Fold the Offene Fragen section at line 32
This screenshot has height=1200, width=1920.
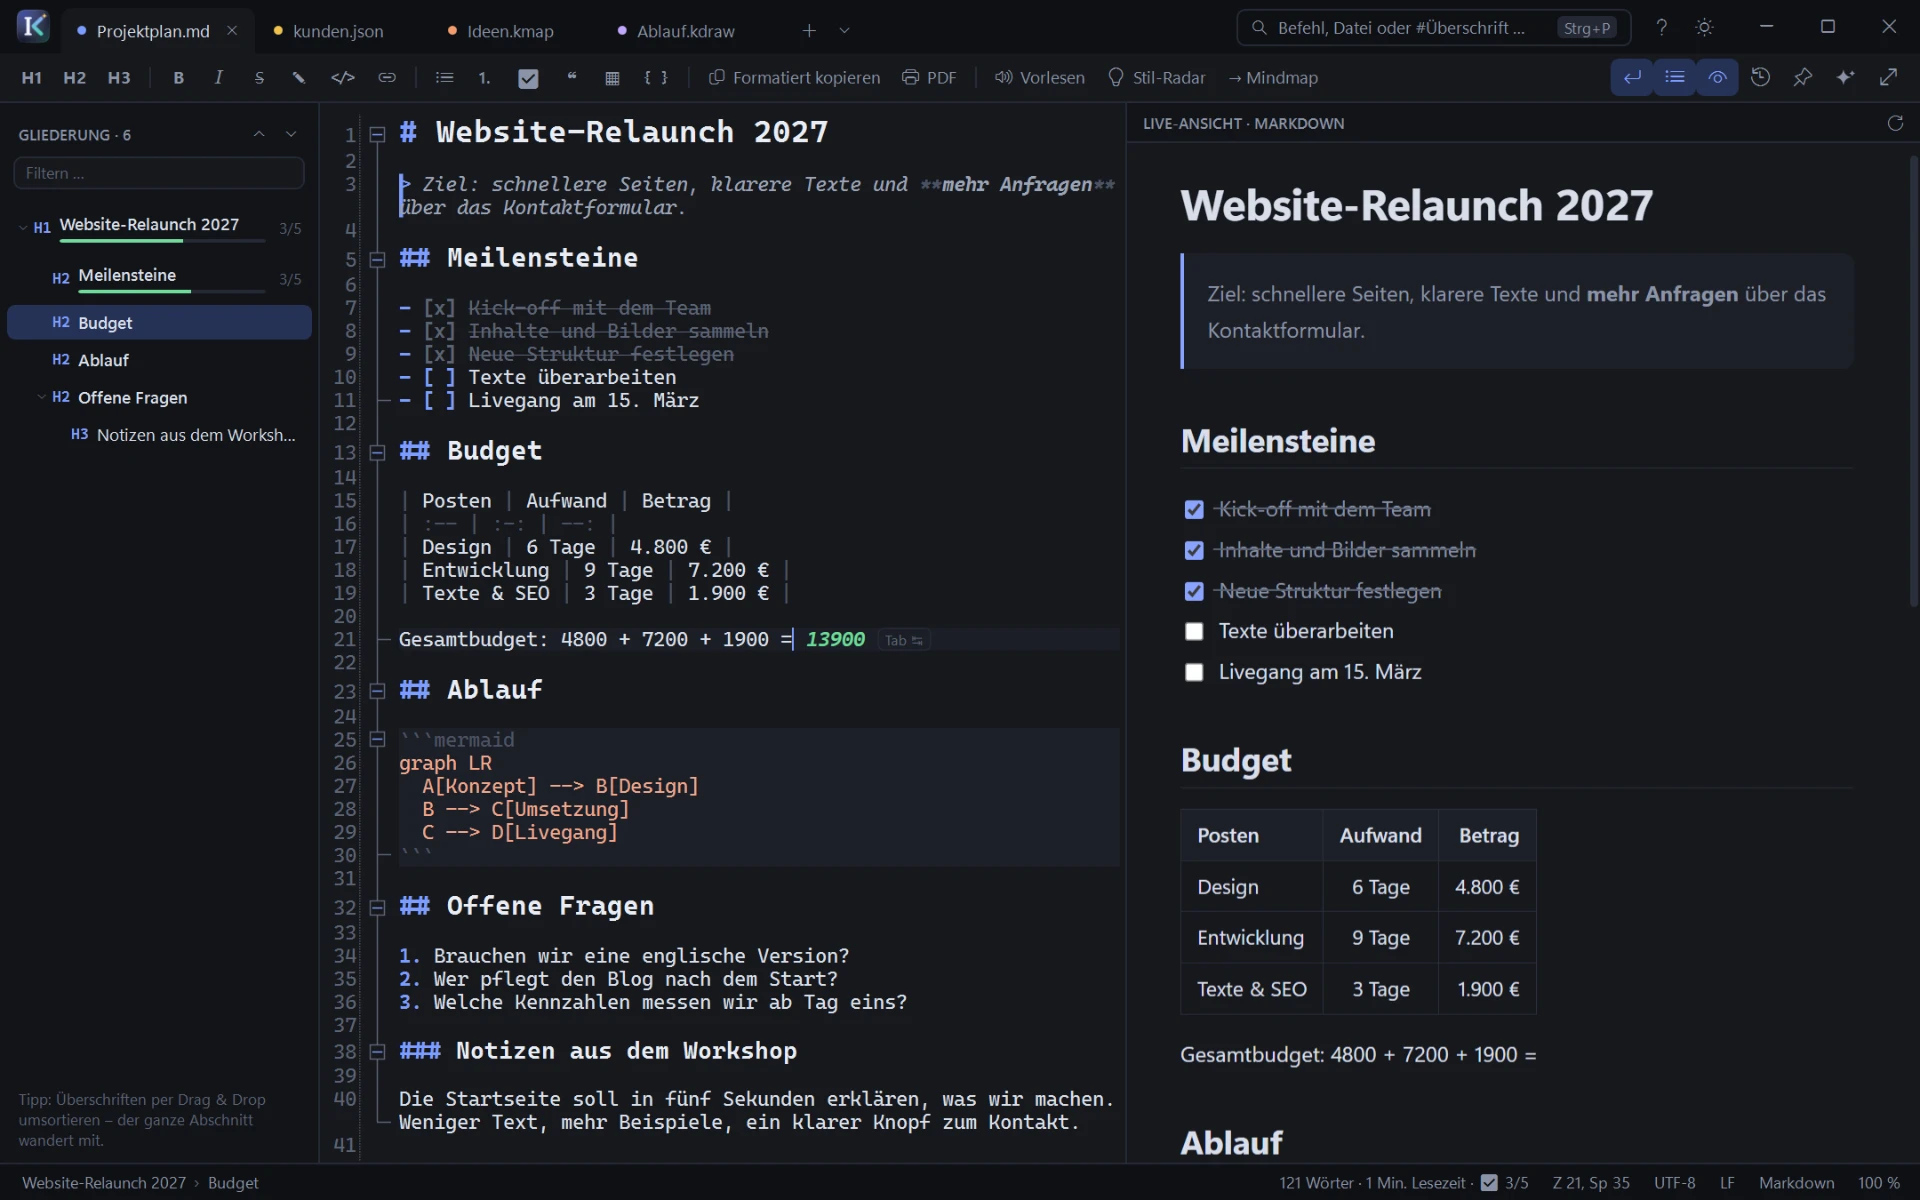377,908
